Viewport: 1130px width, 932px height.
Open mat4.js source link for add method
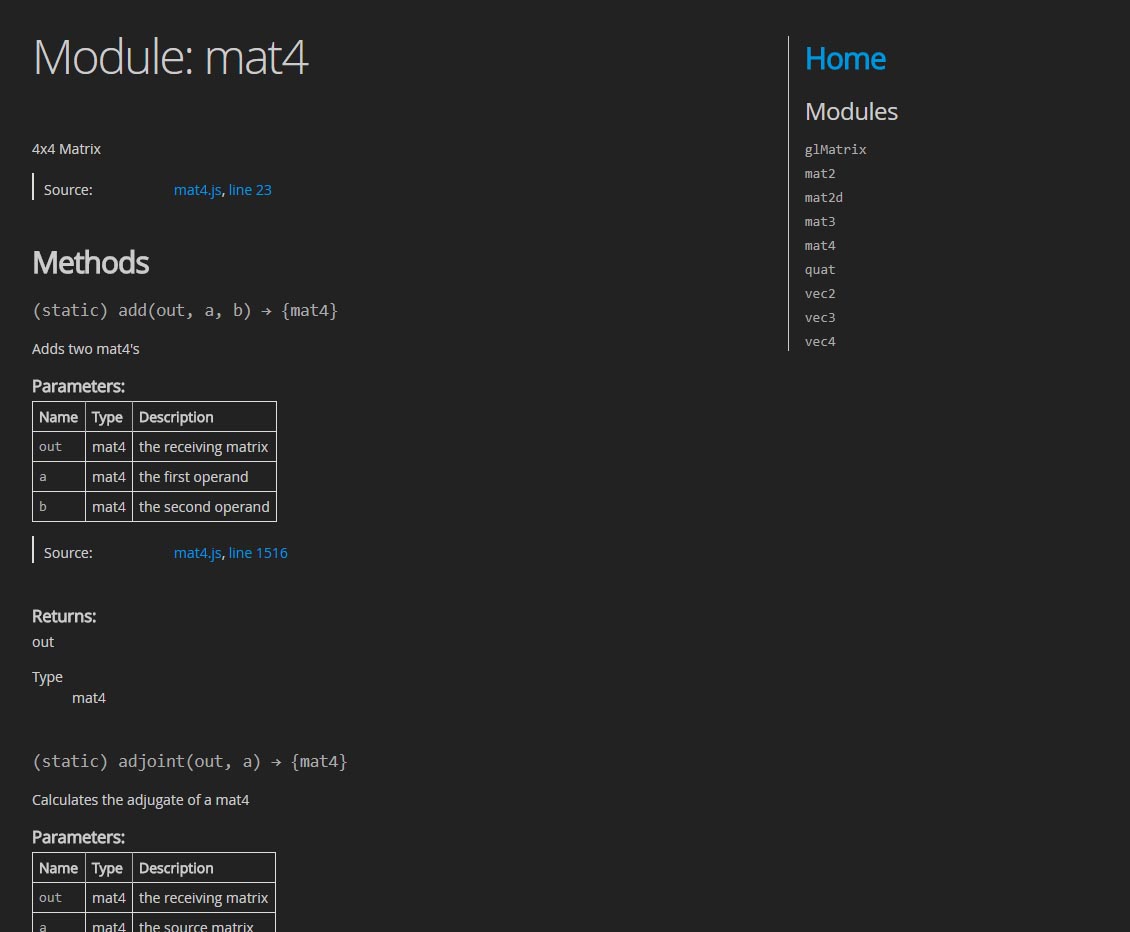[x=197, y=553]
